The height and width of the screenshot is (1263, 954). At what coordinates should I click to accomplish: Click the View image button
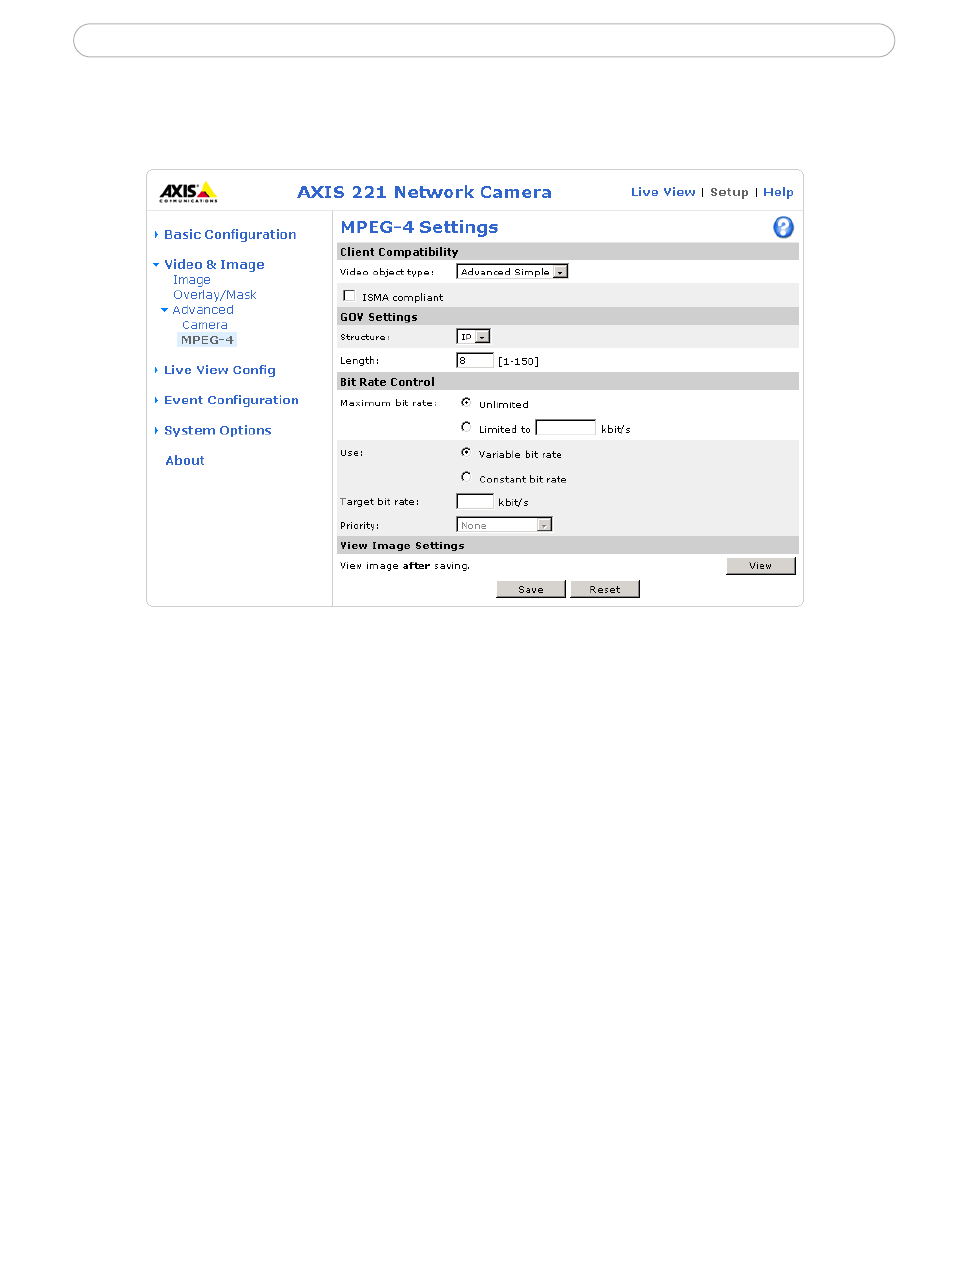pyautogui.click(x=761, y=566)
